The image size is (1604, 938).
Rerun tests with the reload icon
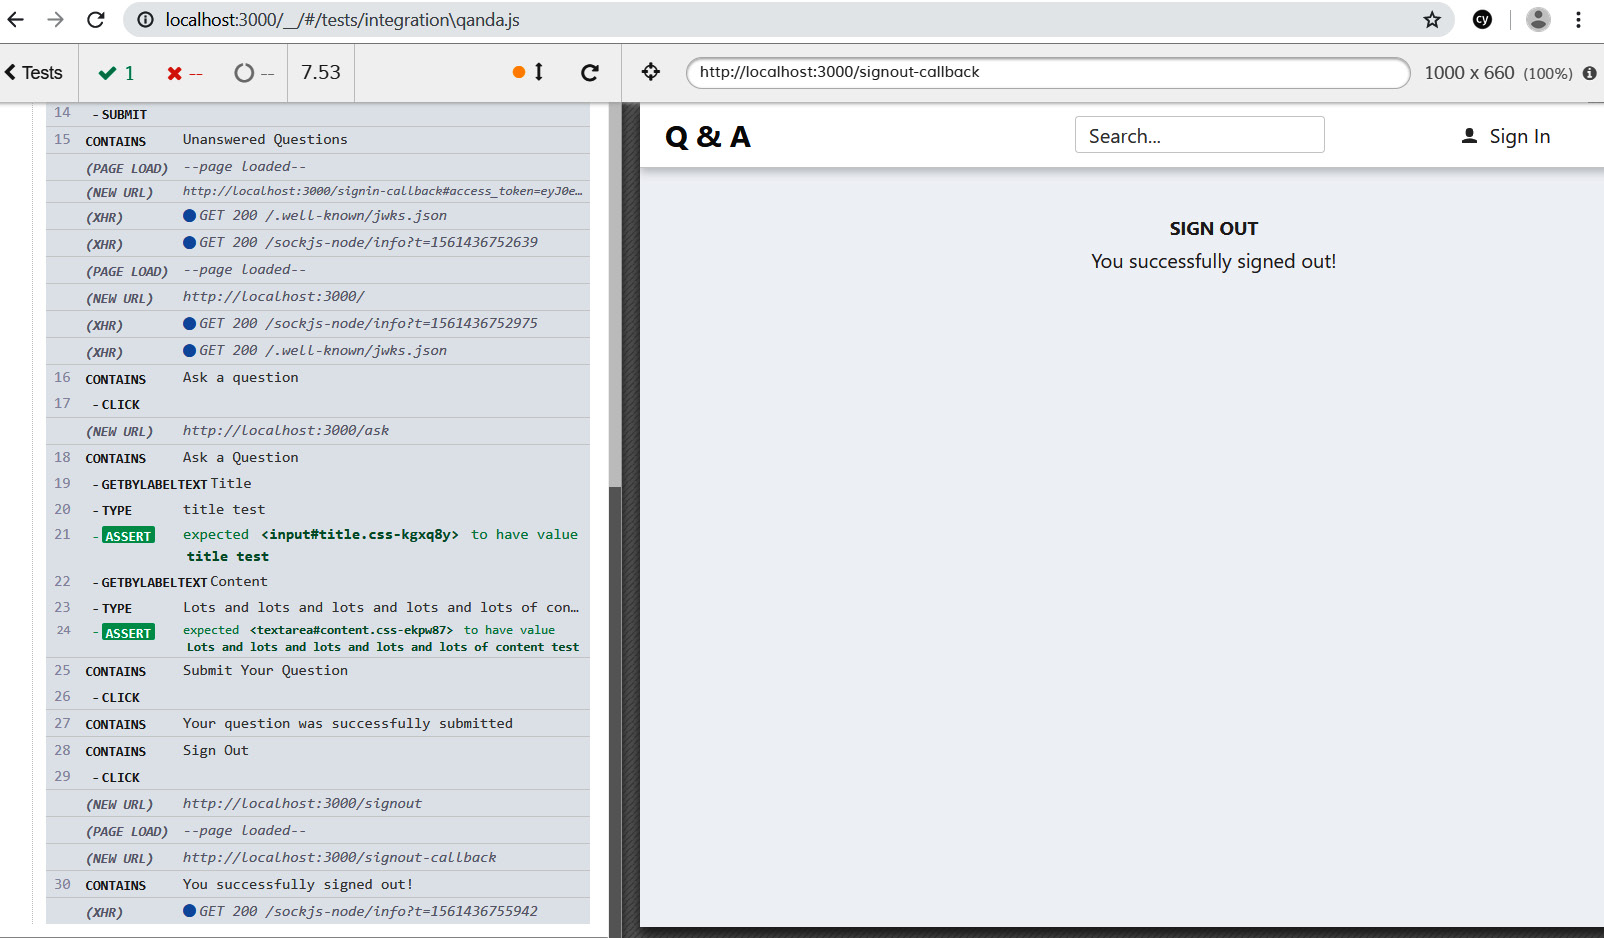590,72
